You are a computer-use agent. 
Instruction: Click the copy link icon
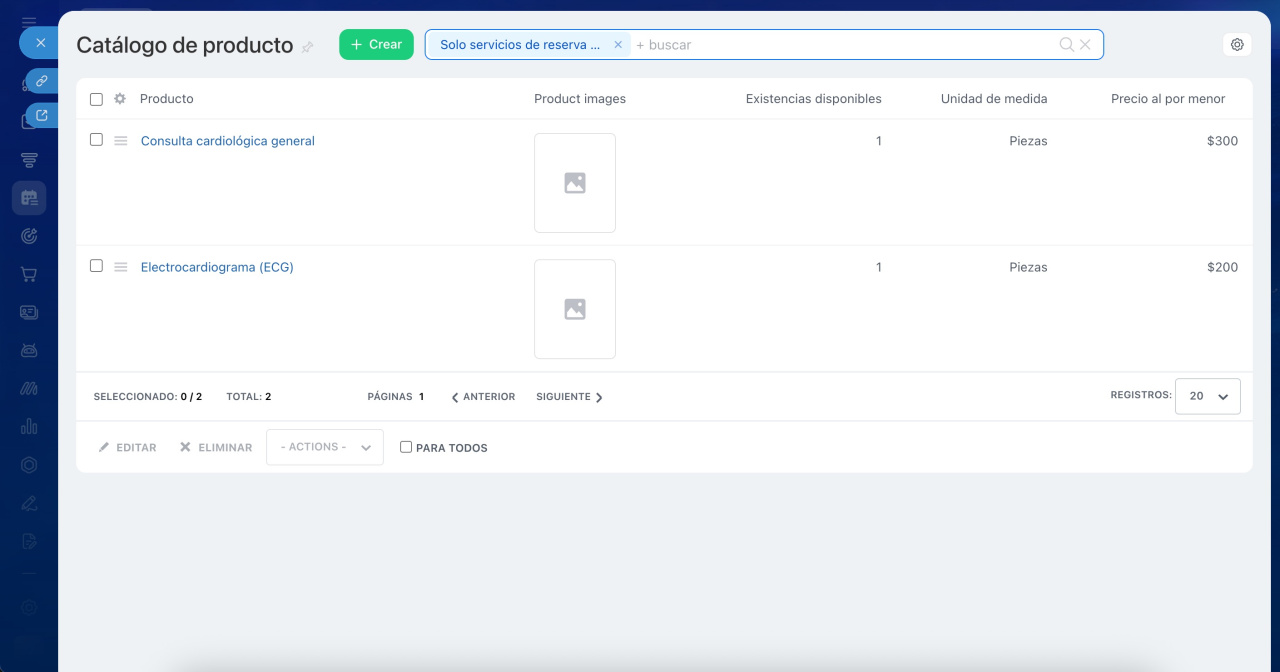pyautogui.click(x=41, y=81)
